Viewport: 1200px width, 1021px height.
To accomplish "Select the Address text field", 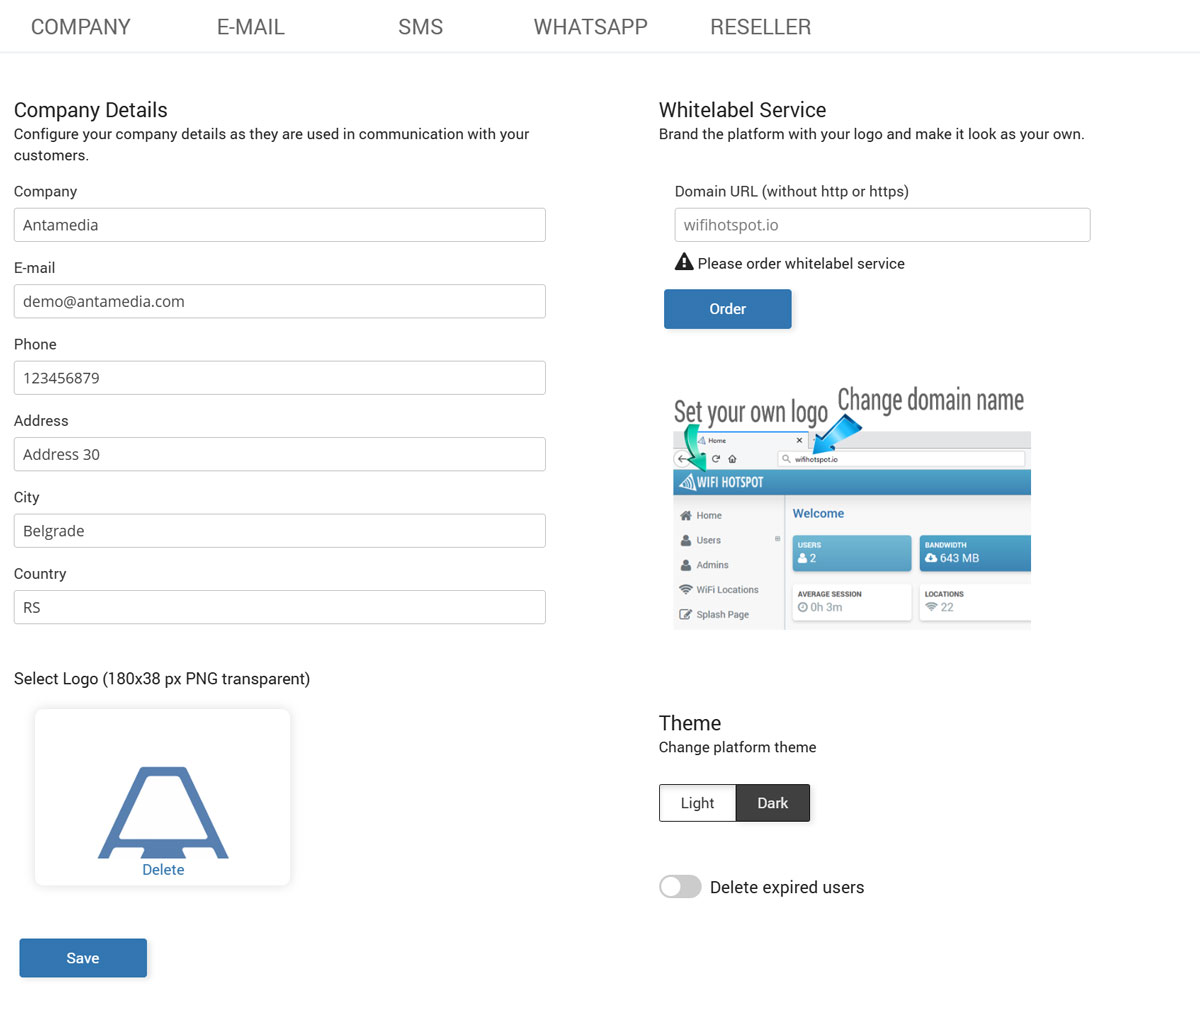I will click(x=279, y=454).
